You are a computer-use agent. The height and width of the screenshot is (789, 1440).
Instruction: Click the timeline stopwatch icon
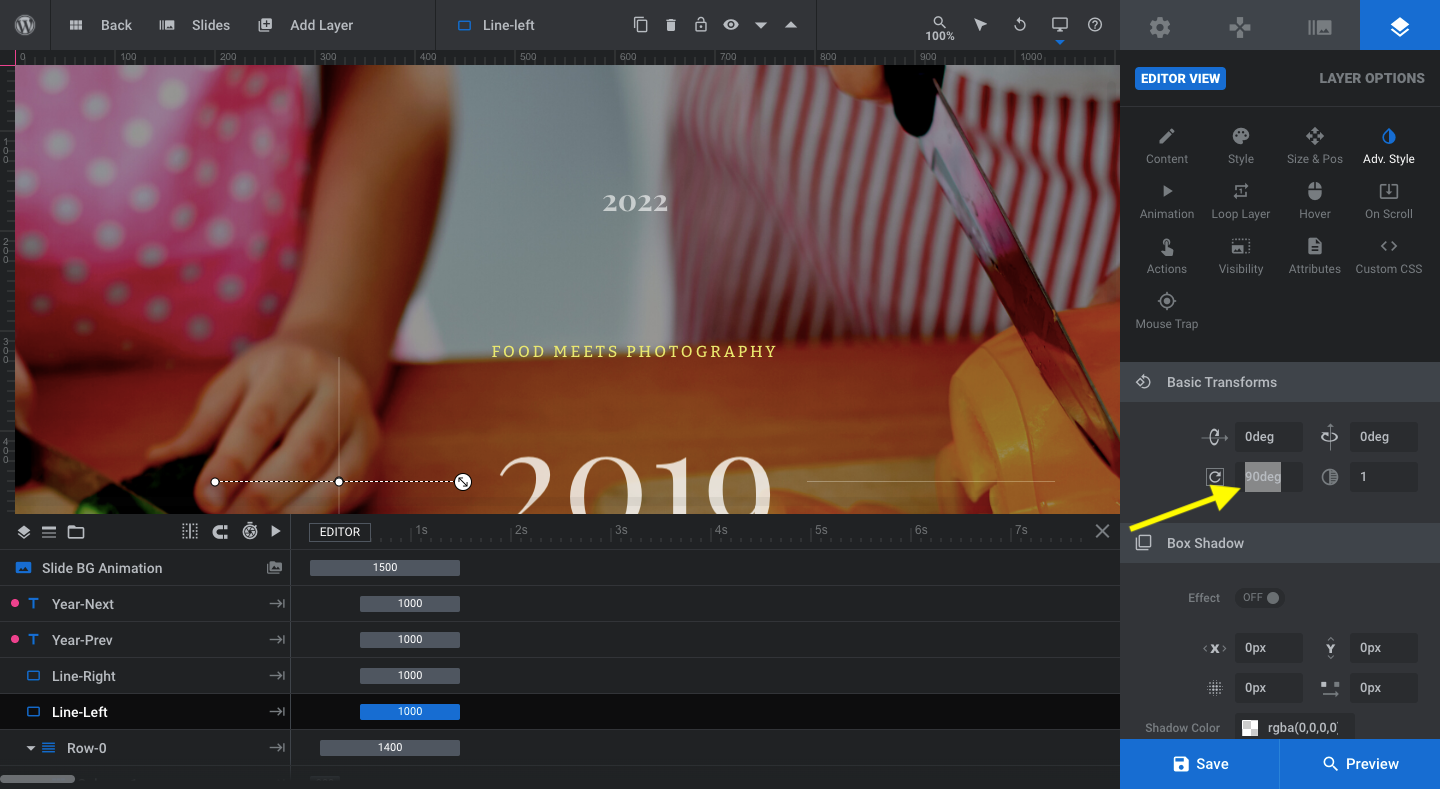click(x=250, y=531)
